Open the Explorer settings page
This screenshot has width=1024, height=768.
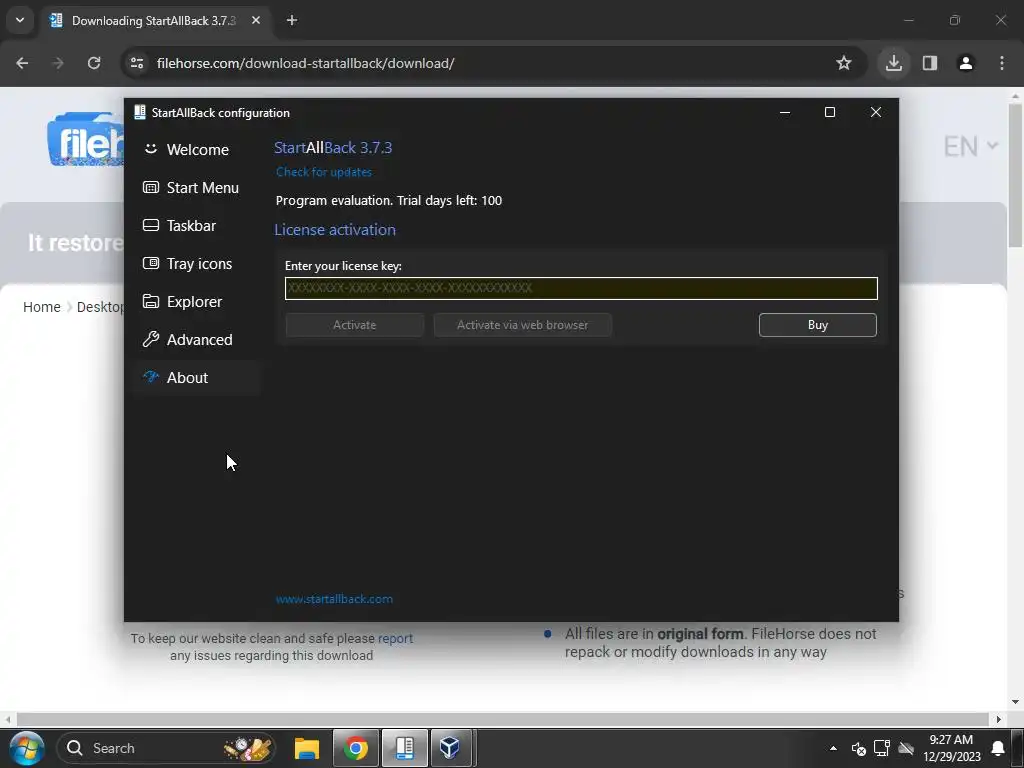coord(197,301)
